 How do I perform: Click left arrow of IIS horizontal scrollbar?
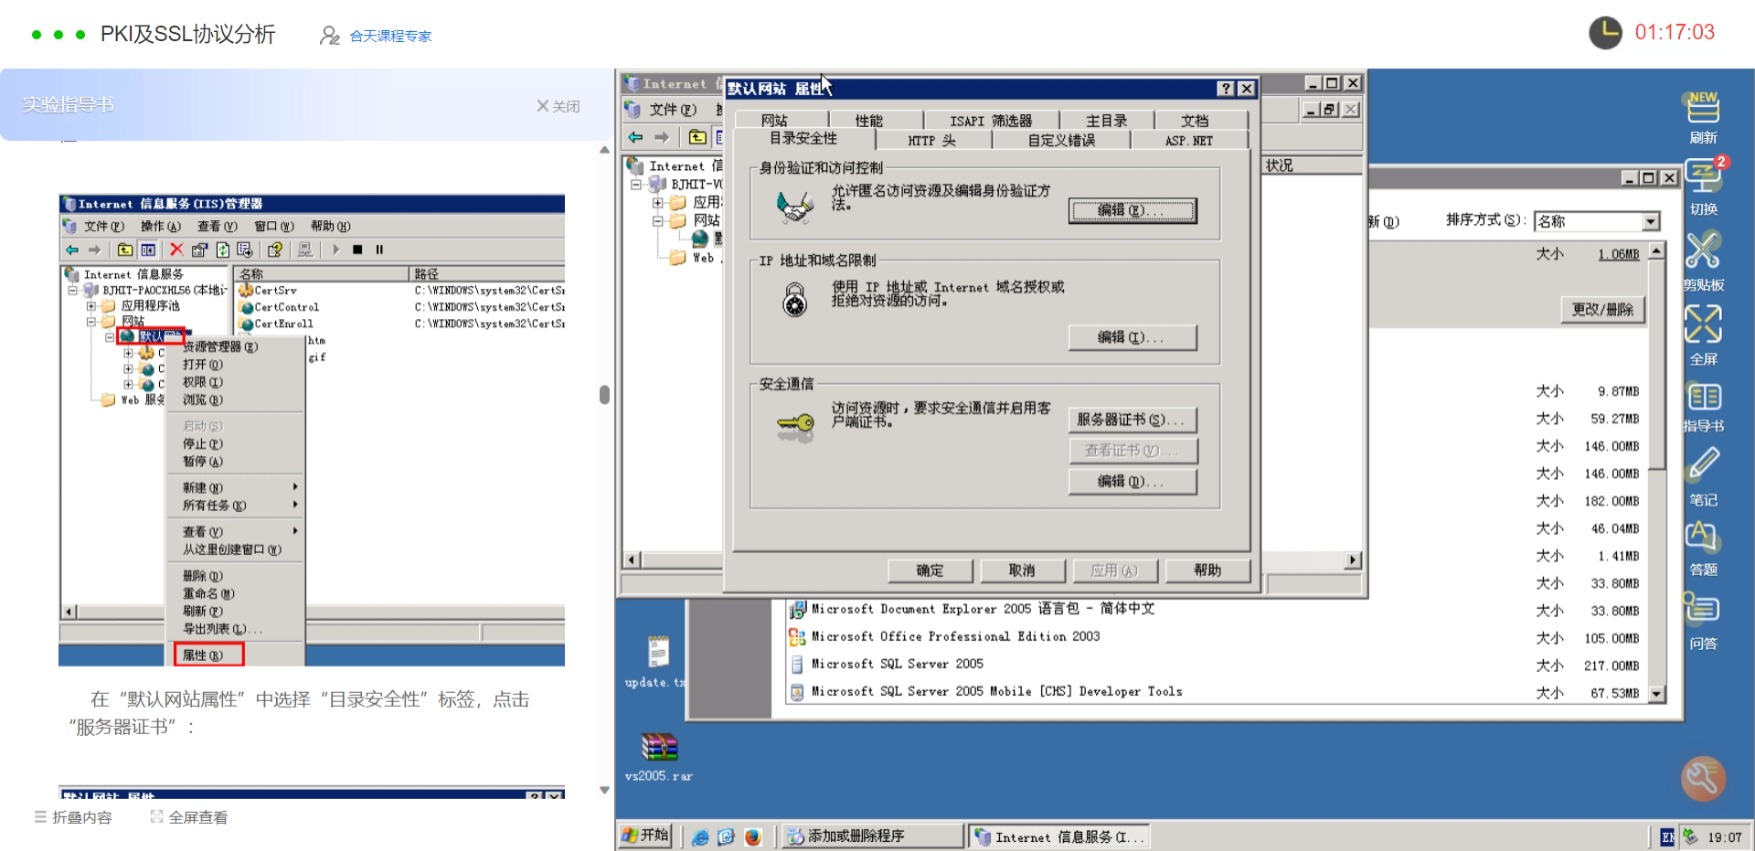(x=631, y=560)
